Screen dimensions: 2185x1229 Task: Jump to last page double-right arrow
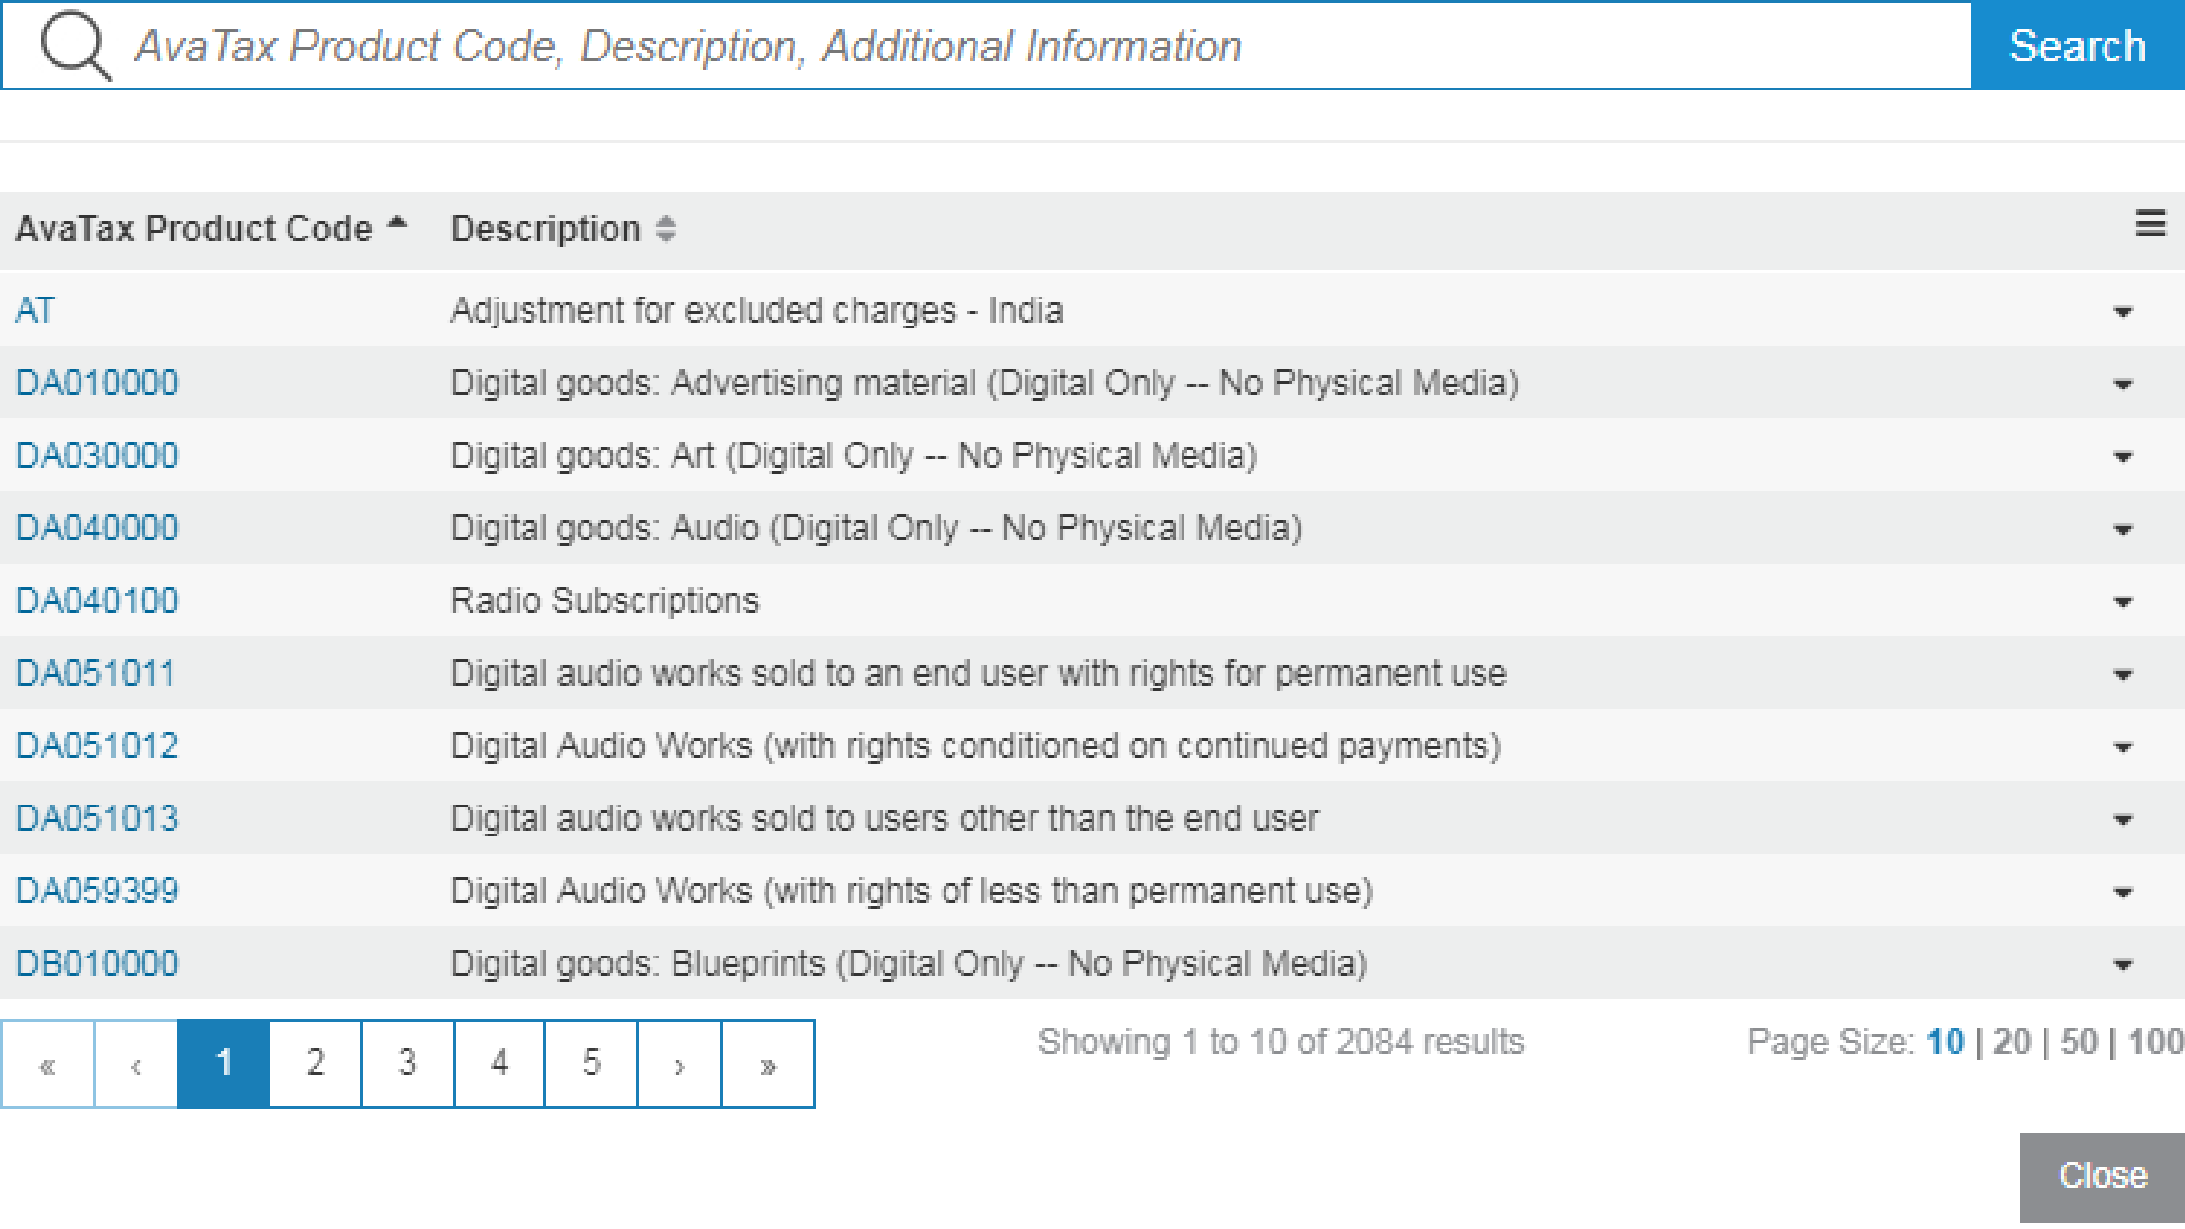(x=768, y=1064)
